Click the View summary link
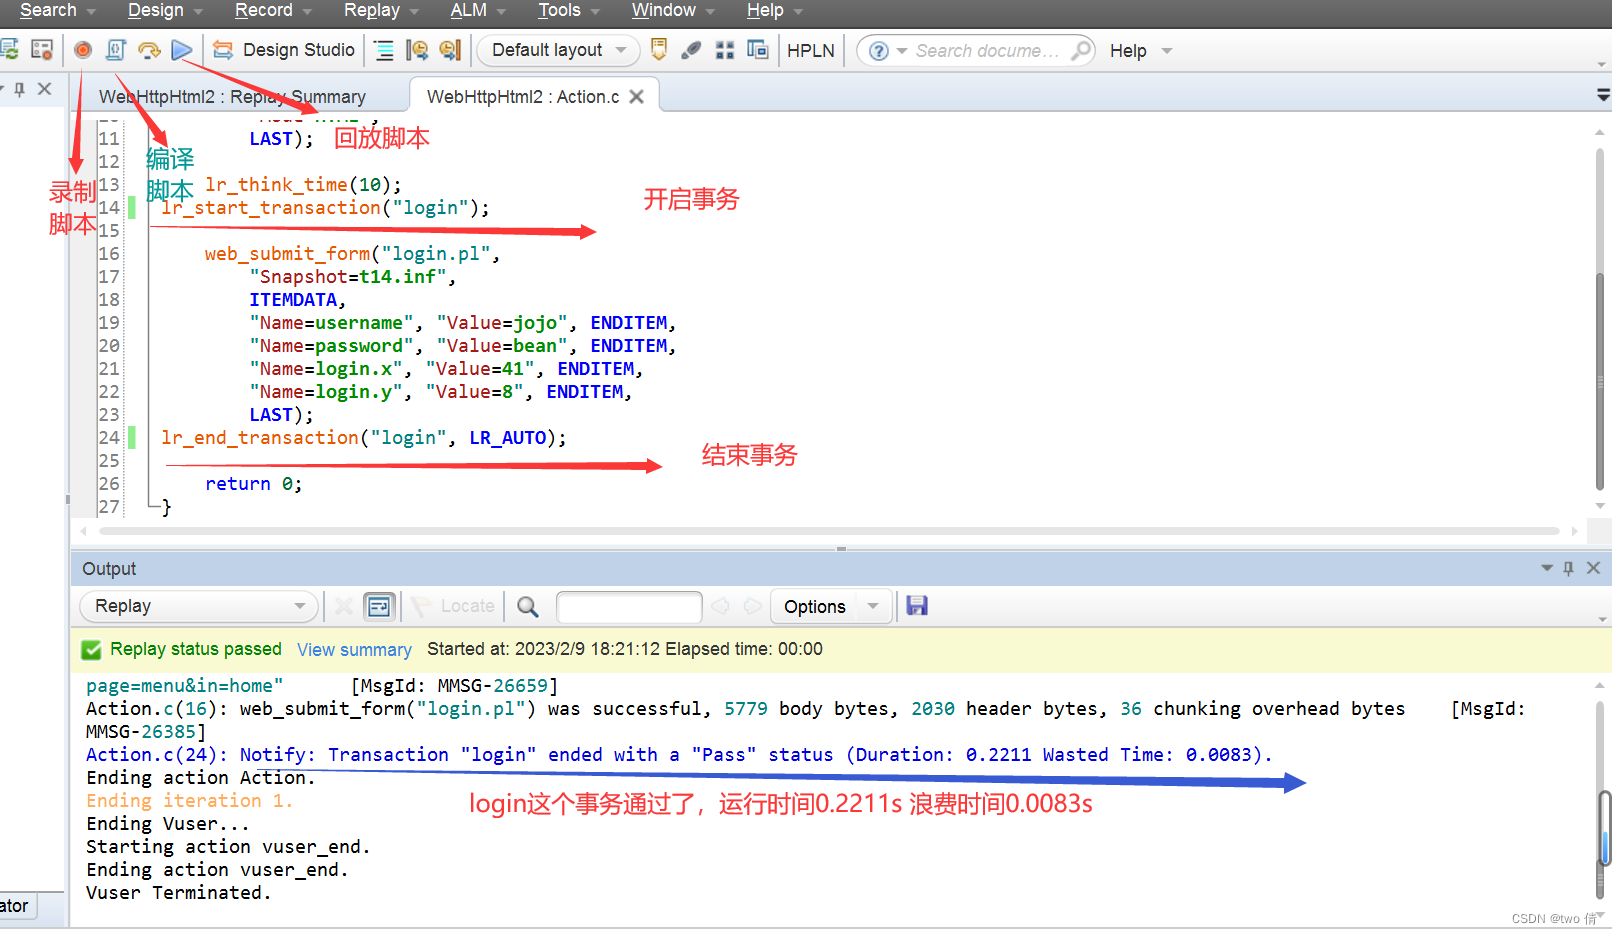Screen dimensions: 1612x934 coord(354,649)
